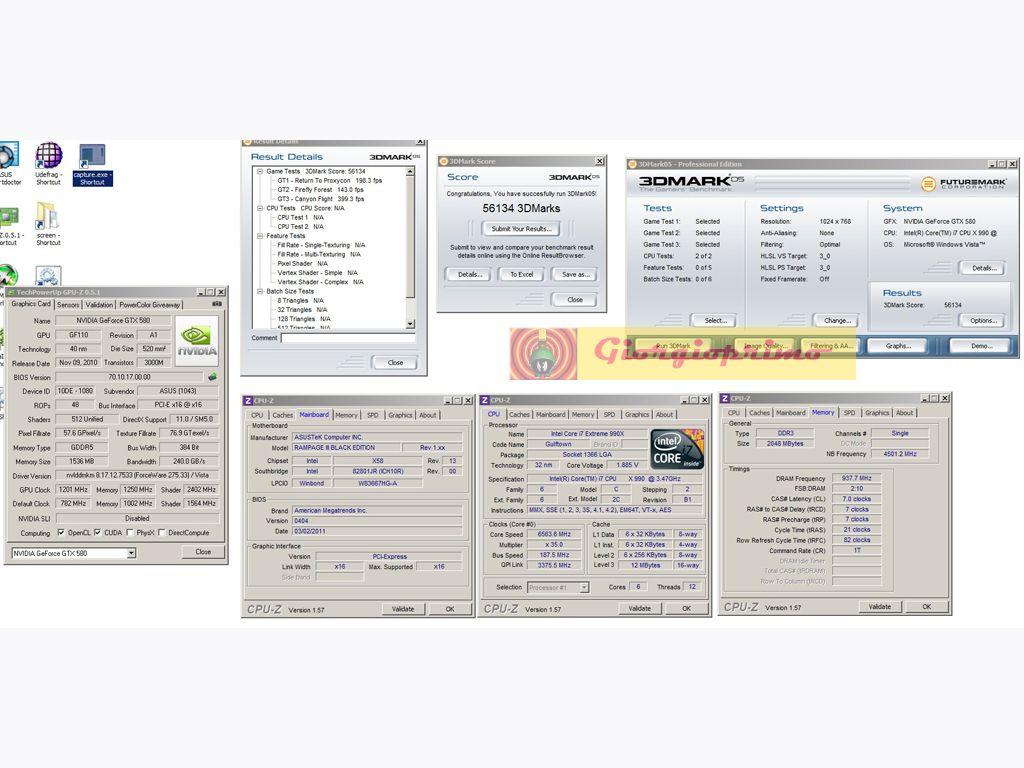Image resolution: width=1024 pixels, height=768 pixels.
Task: Click the 6563.6 MHz Core Speed value
Action: 554,534
